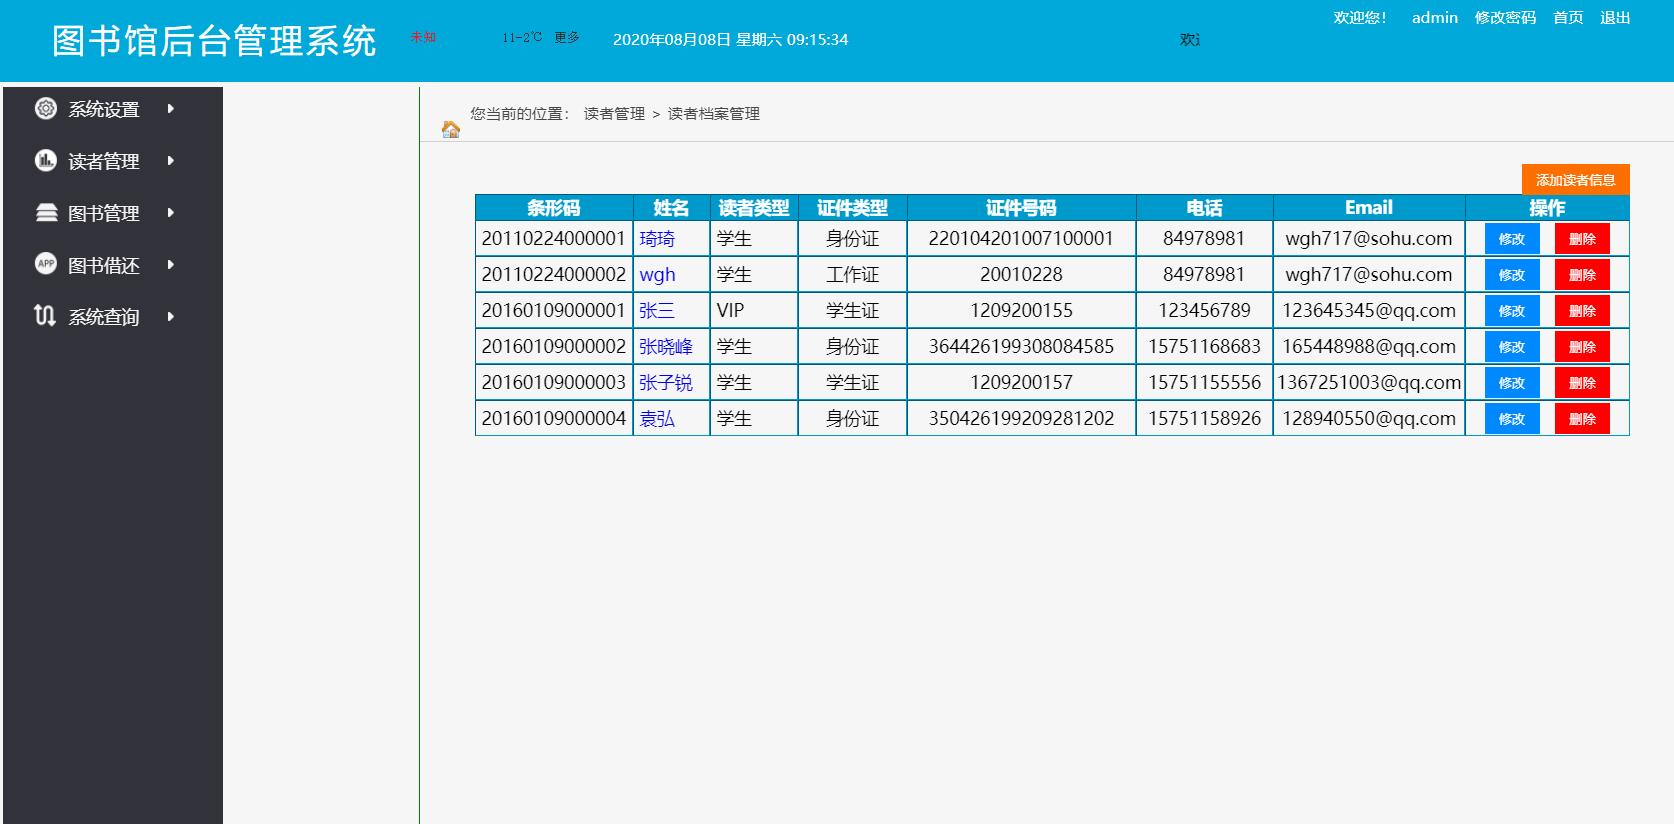Click barcode cell 20110224000001
The height and width of the screenshot is (824, 1674).
(x=554, y=239)
